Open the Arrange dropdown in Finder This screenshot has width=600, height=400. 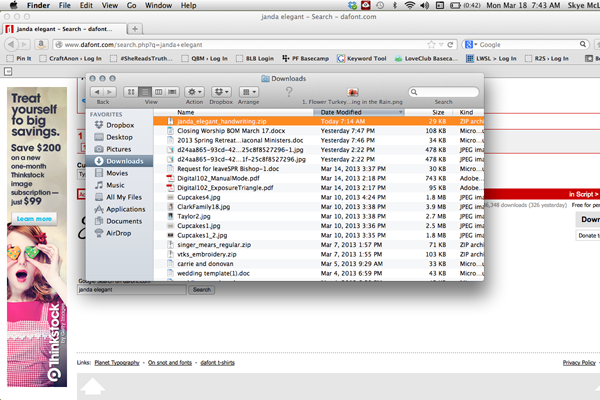click(x=249, y=92)
